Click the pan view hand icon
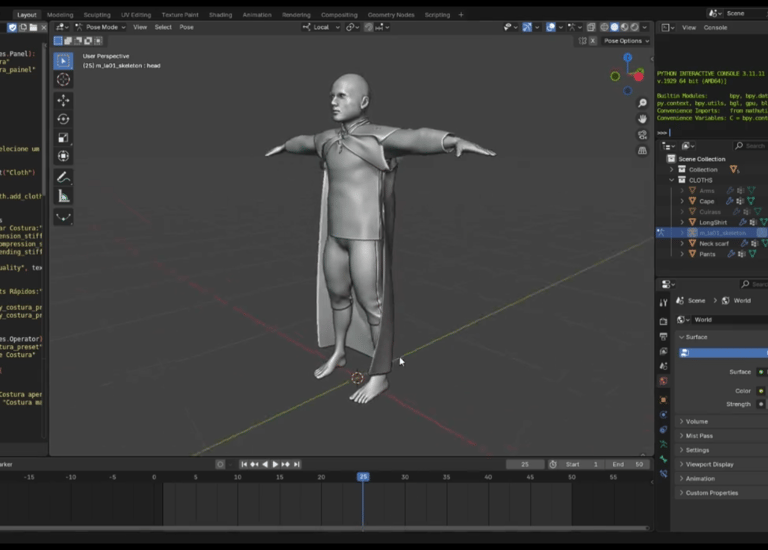Viewport: 768px width, 550px height. [x=642, y=118]
